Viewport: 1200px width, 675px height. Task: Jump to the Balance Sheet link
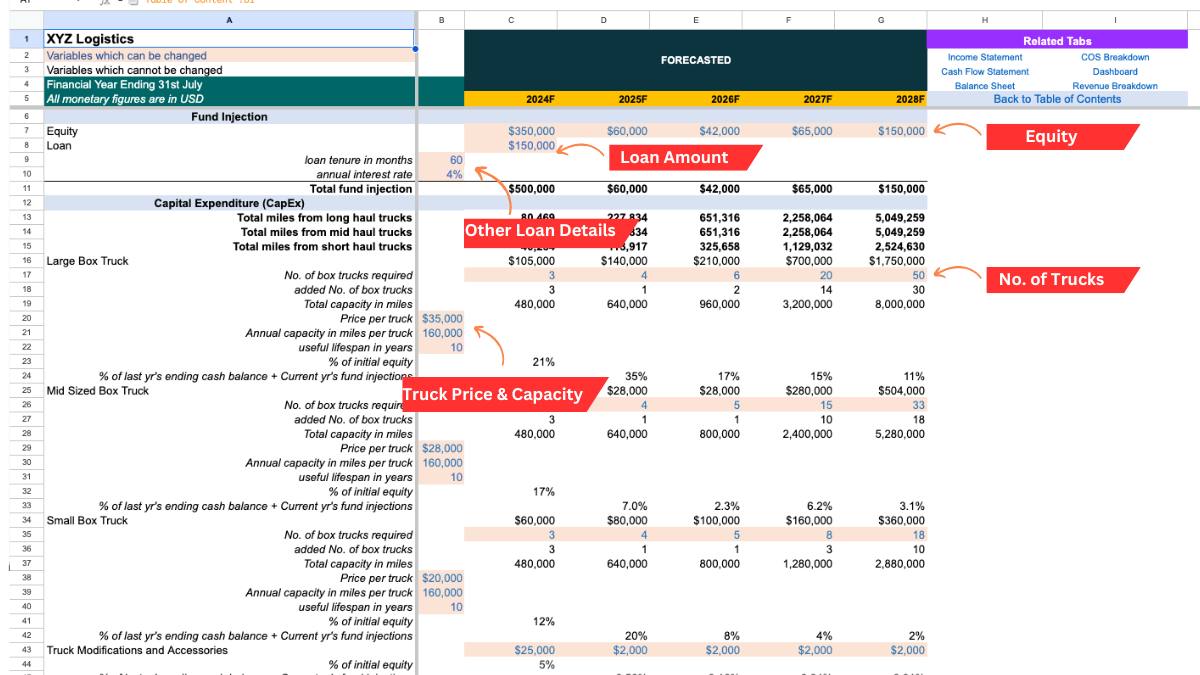[x=985, y=86]
